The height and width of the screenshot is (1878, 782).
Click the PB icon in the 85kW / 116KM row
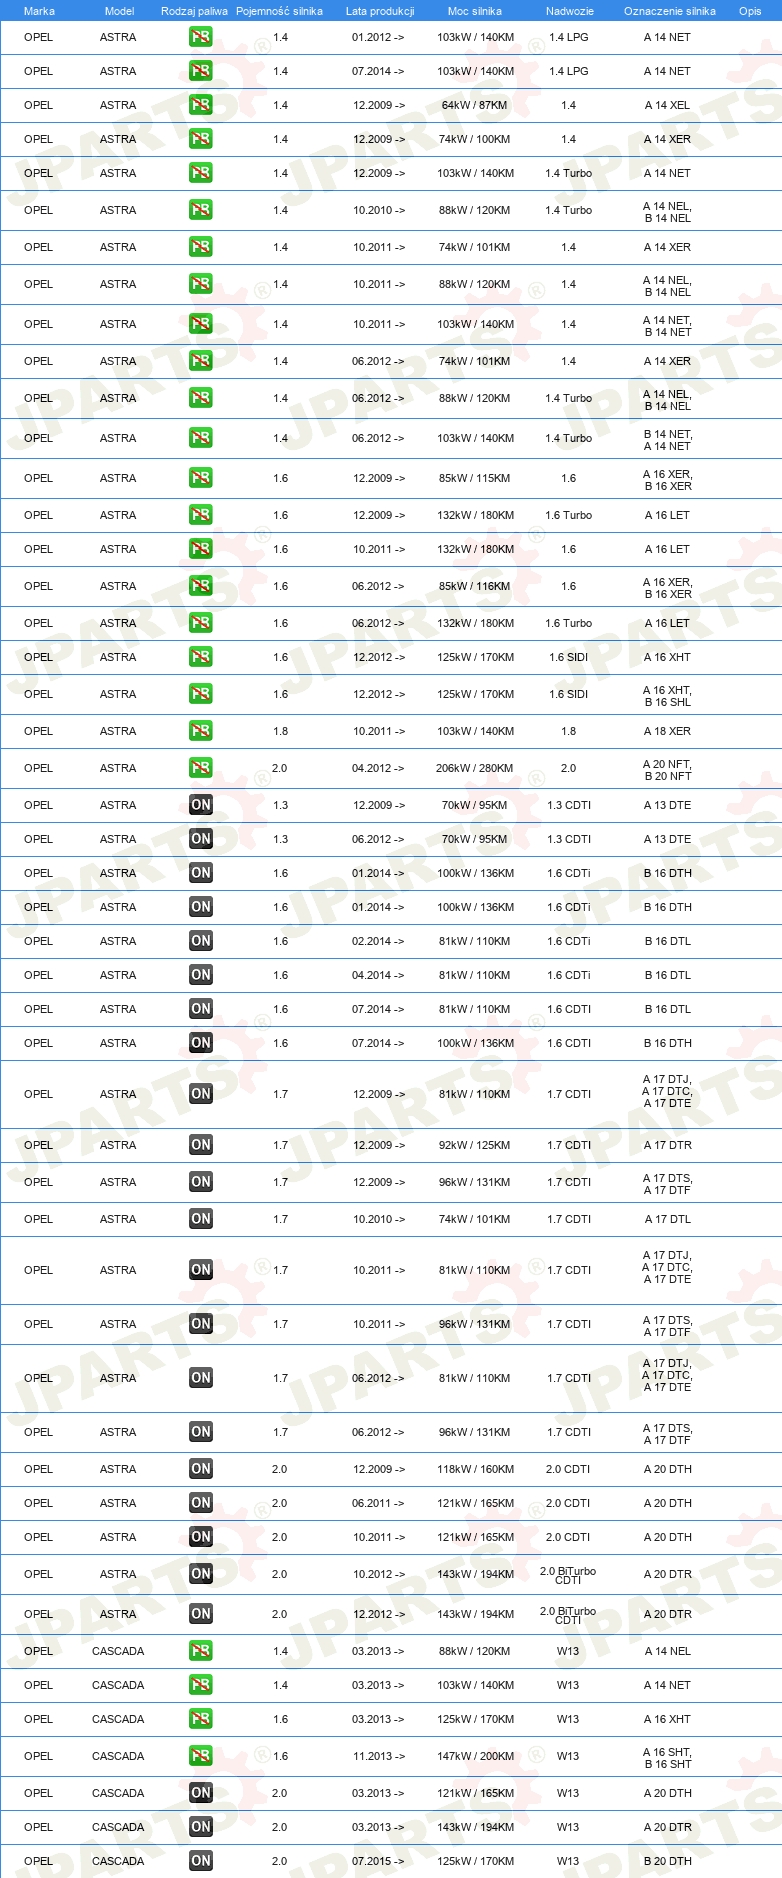click(x=201, y=586)
